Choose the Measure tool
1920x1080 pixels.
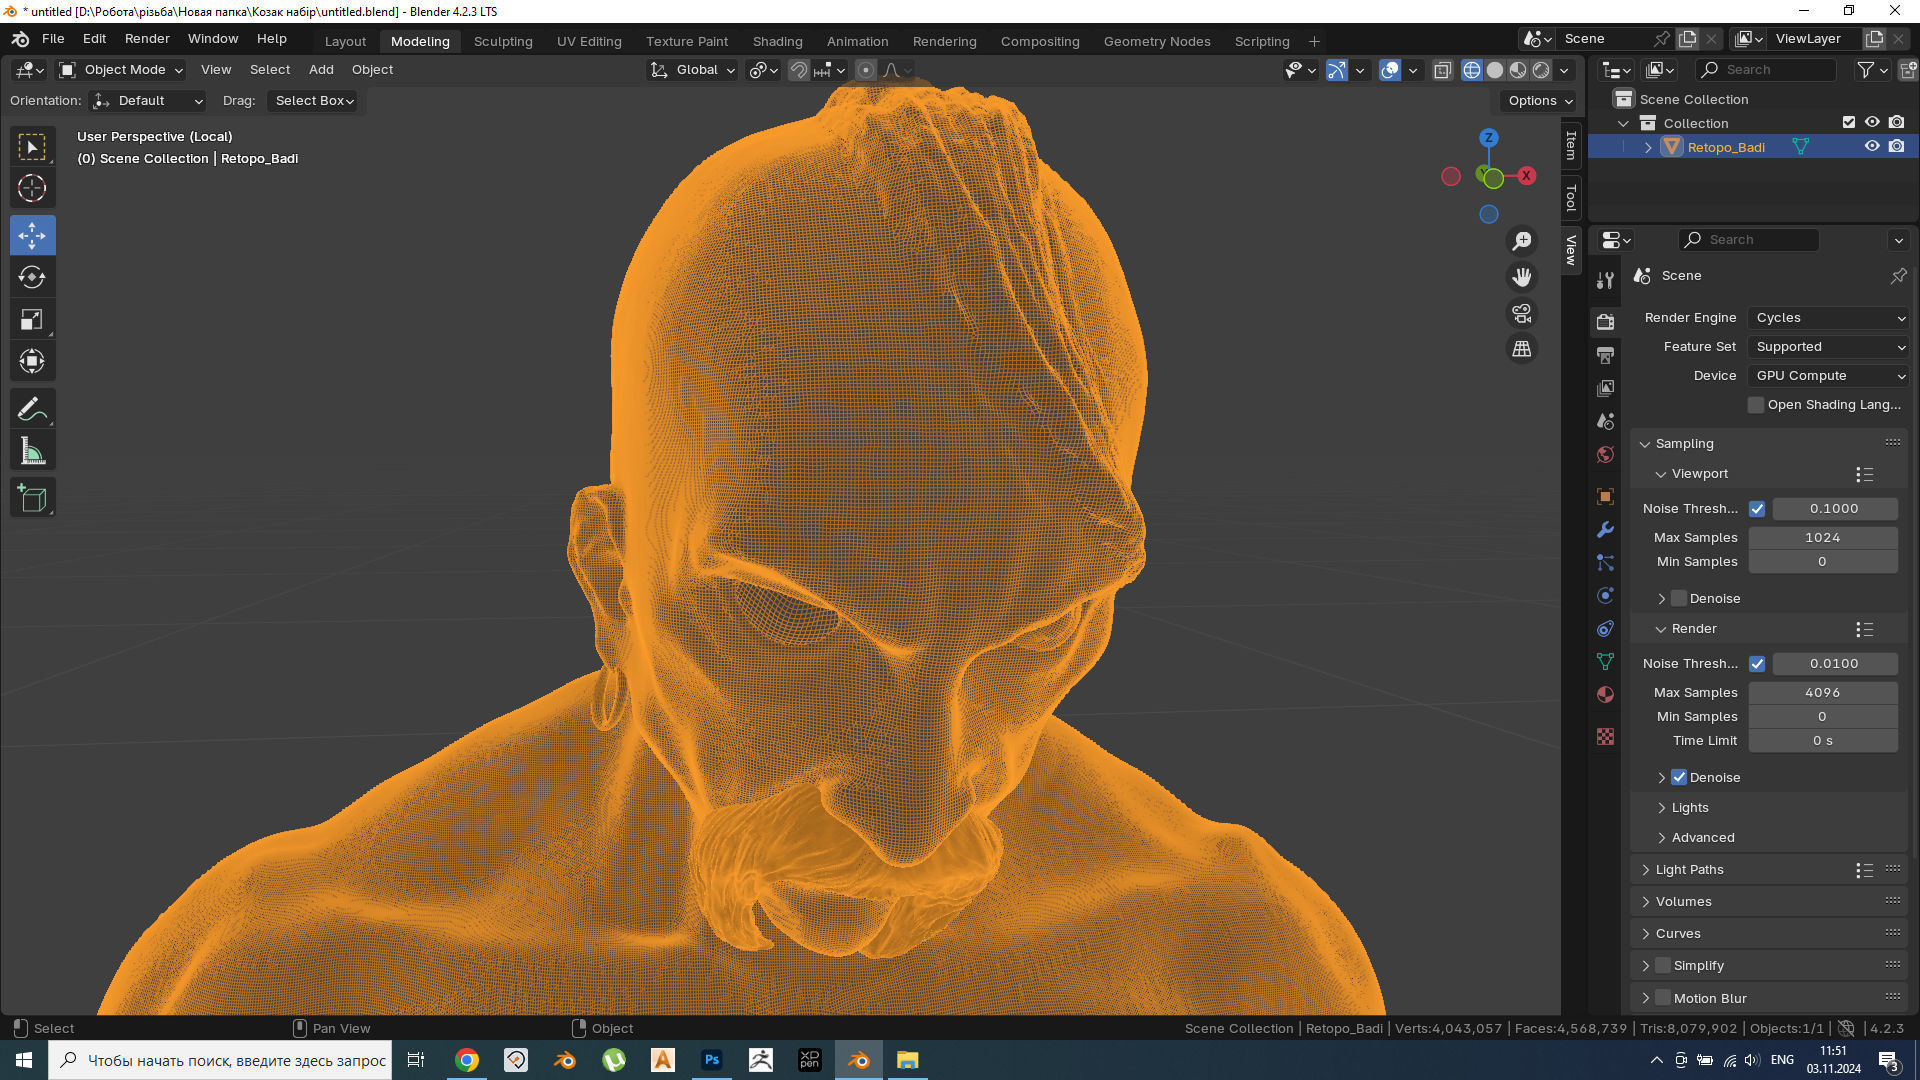coord(32,452)
